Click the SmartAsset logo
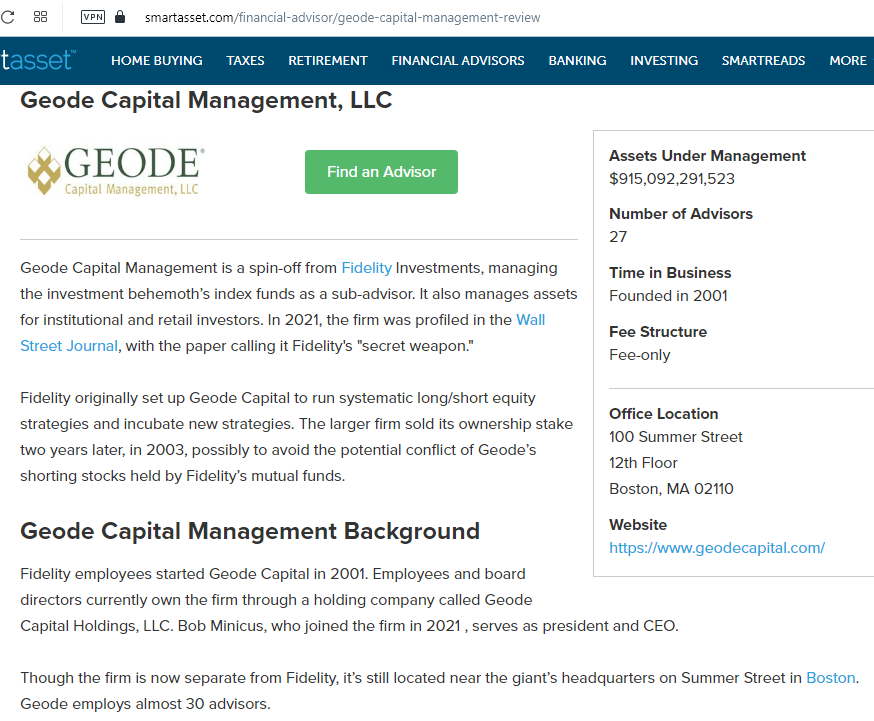Viewport: 874px width, 721px height. (38, 60)
